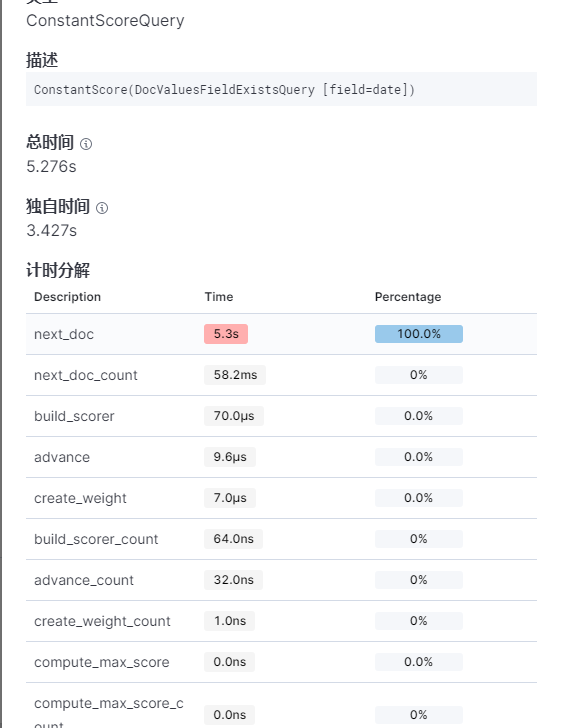Image resolution: width=561 pixels, height=728 pixels.
Task: Click info icon beside 总时间
Action: pyautogui.click(x=86, y=144)
